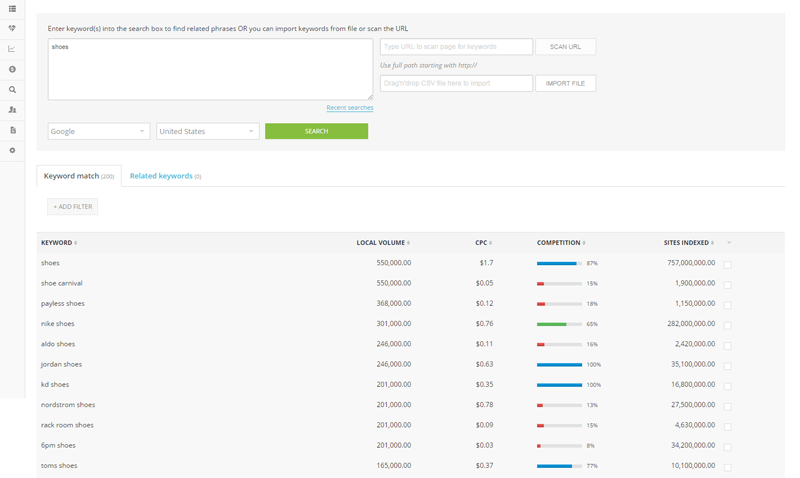Click the diamond icon in the sidebar

click(12, 29)
